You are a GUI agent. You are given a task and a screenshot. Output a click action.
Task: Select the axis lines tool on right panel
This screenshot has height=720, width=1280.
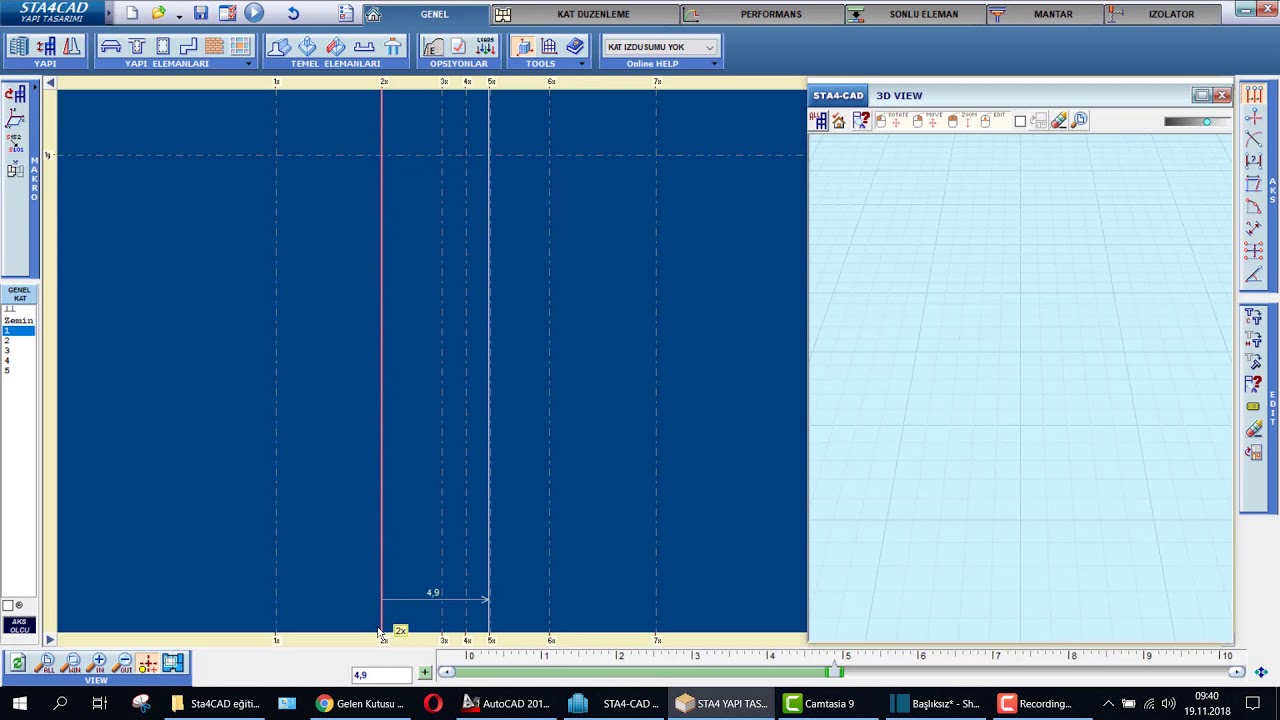pos(1253,95)
